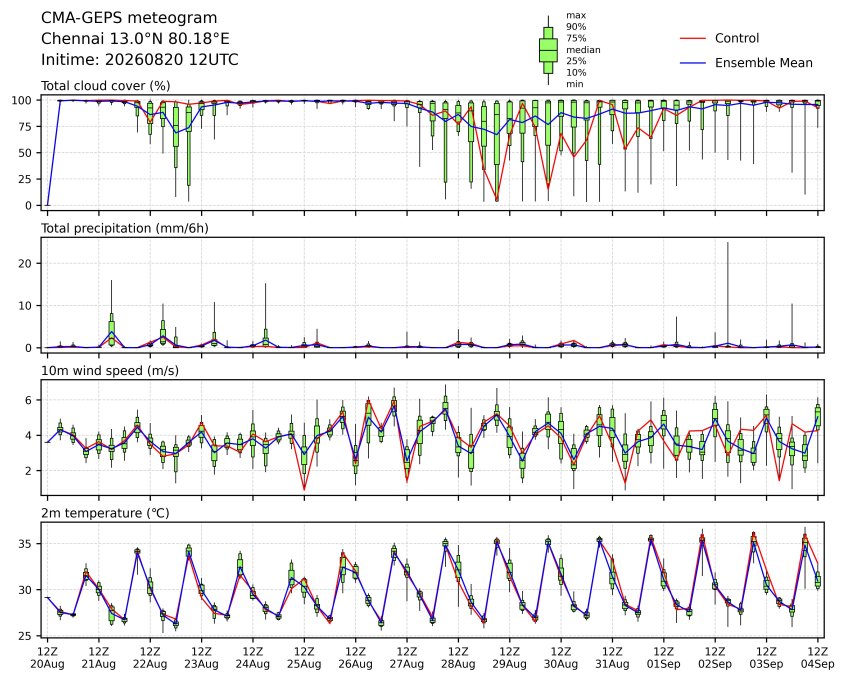This screenshot has width=846, height=681.
Task: Click the boxplot legend icon
Action: coord(548,50)
